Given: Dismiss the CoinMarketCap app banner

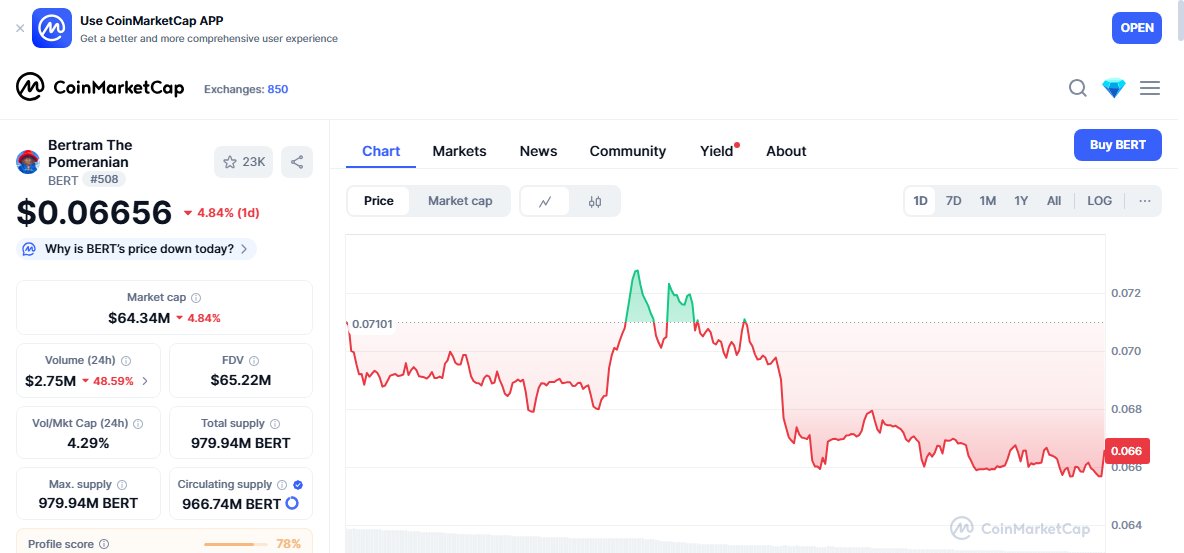Looking at the screenshot, I should [20, 28].
